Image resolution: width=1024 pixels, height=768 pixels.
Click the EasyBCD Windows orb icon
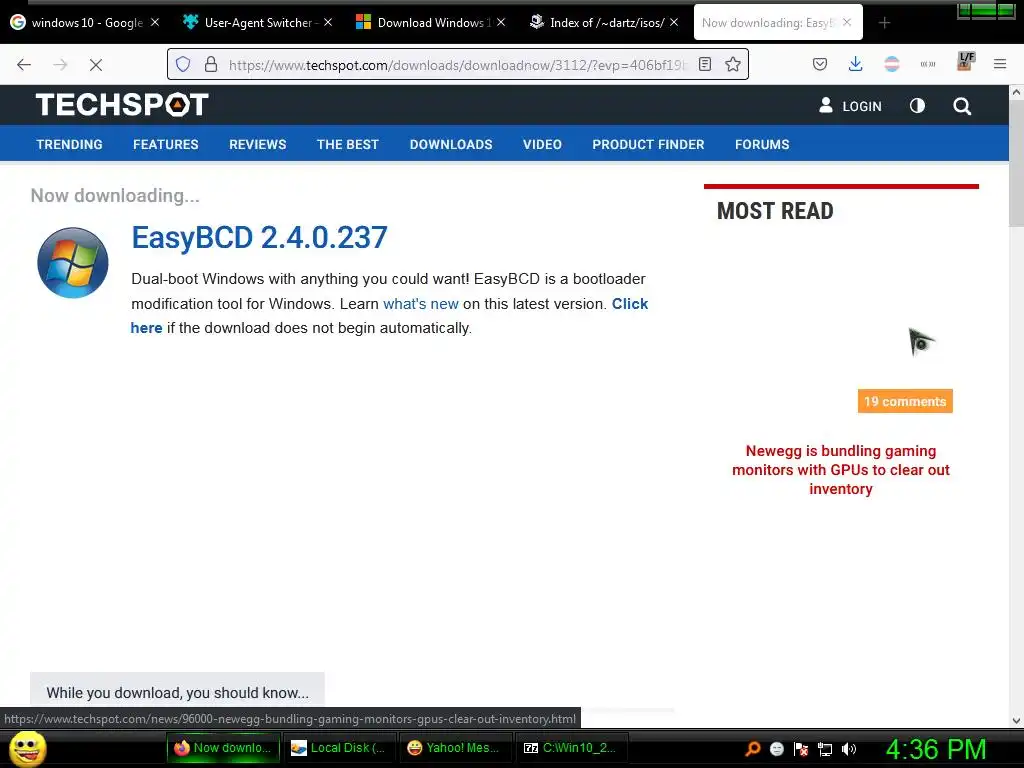[x=72, y=263]
